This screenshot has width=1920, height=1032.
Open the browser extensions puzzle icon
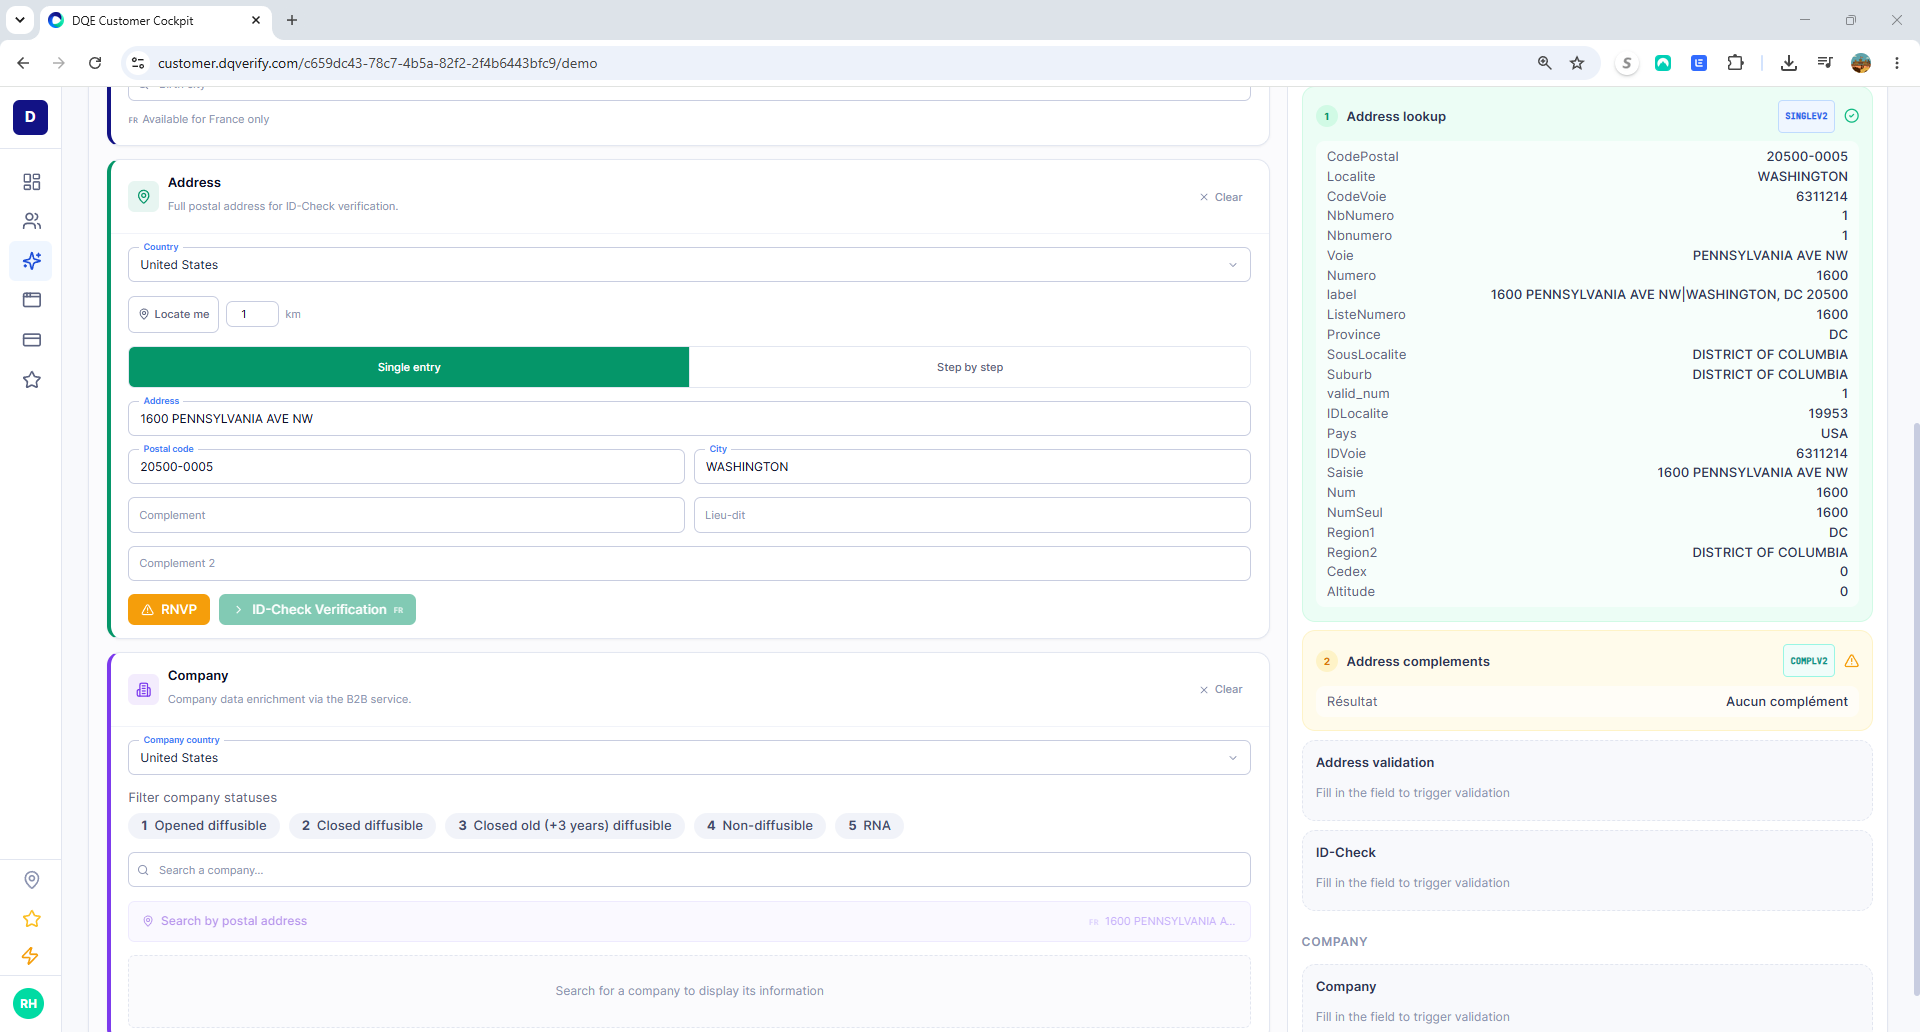[x=1735, y=63]
